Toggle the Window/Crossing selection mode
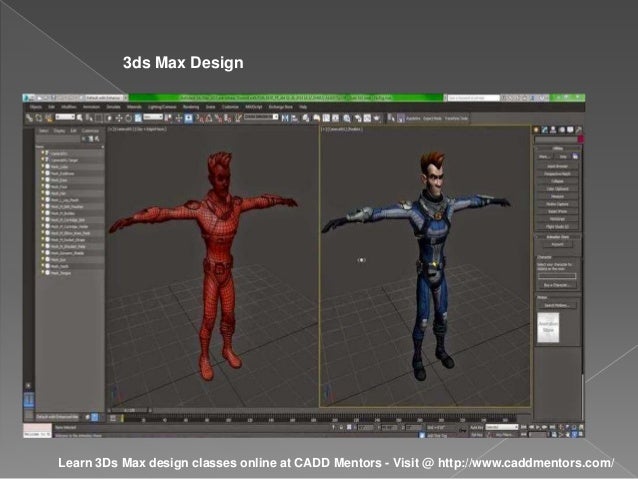 (x=108, y=118)
